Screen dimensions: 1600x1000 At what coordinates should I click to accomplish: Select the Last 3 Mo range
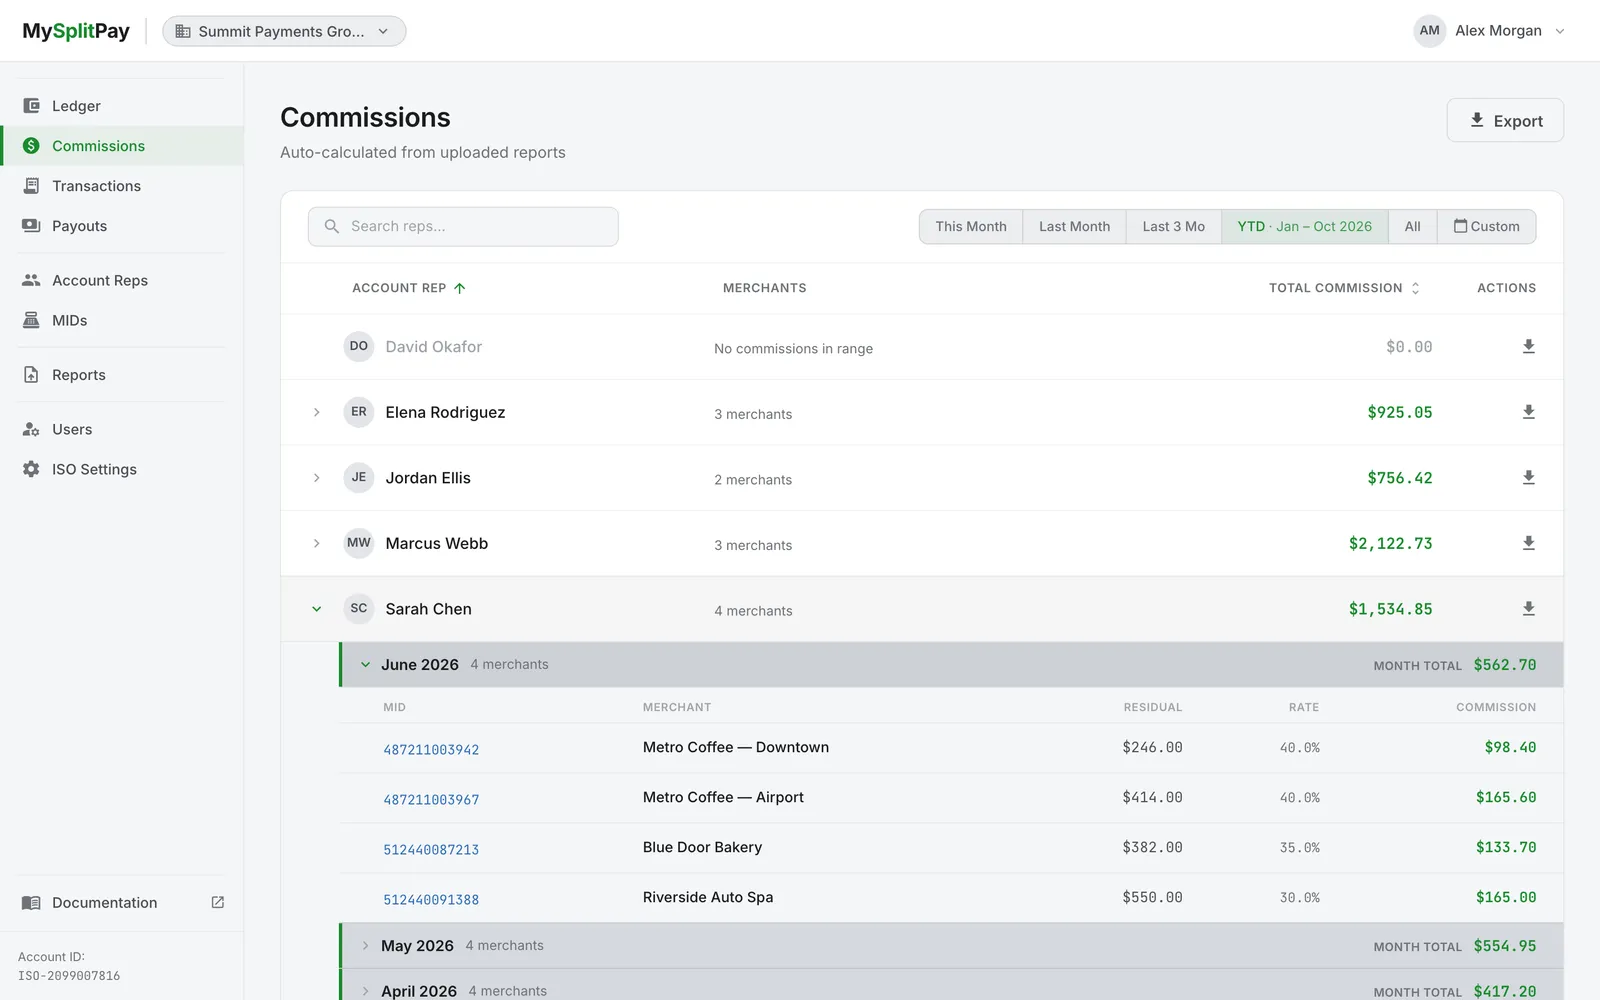pos(1174,226)
